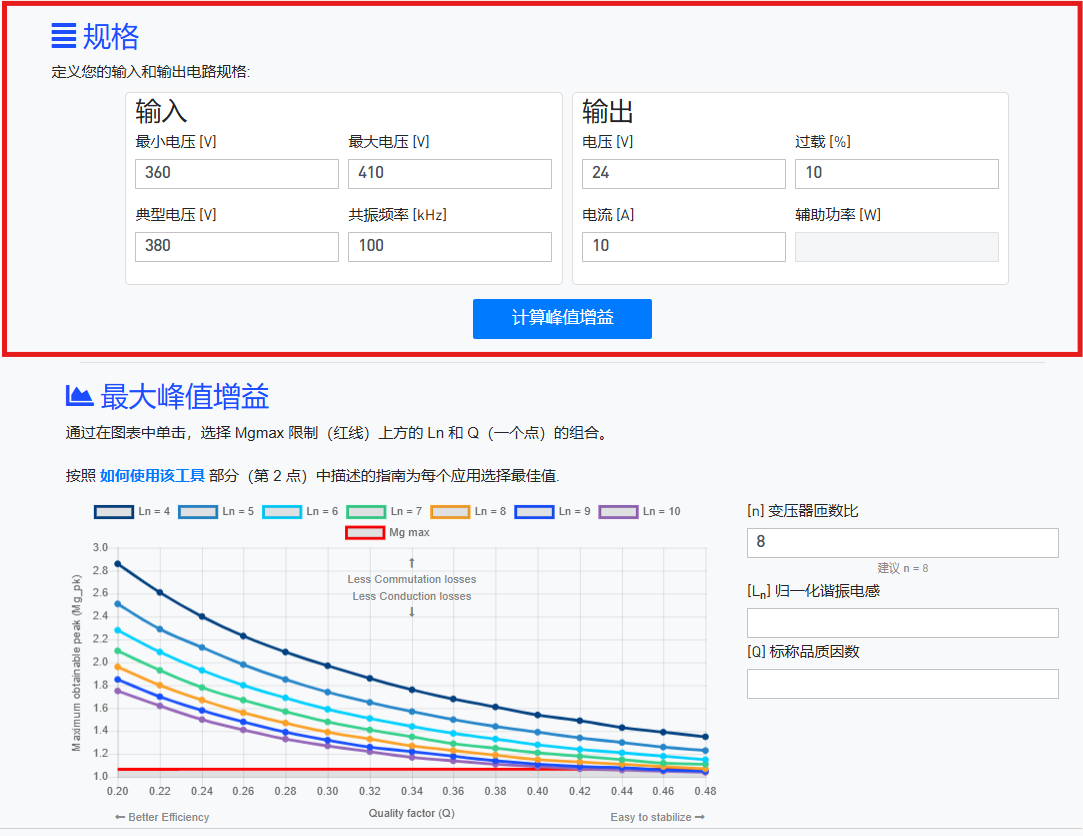Click the [Q] 标称品质因数 input field

point(902,683)
